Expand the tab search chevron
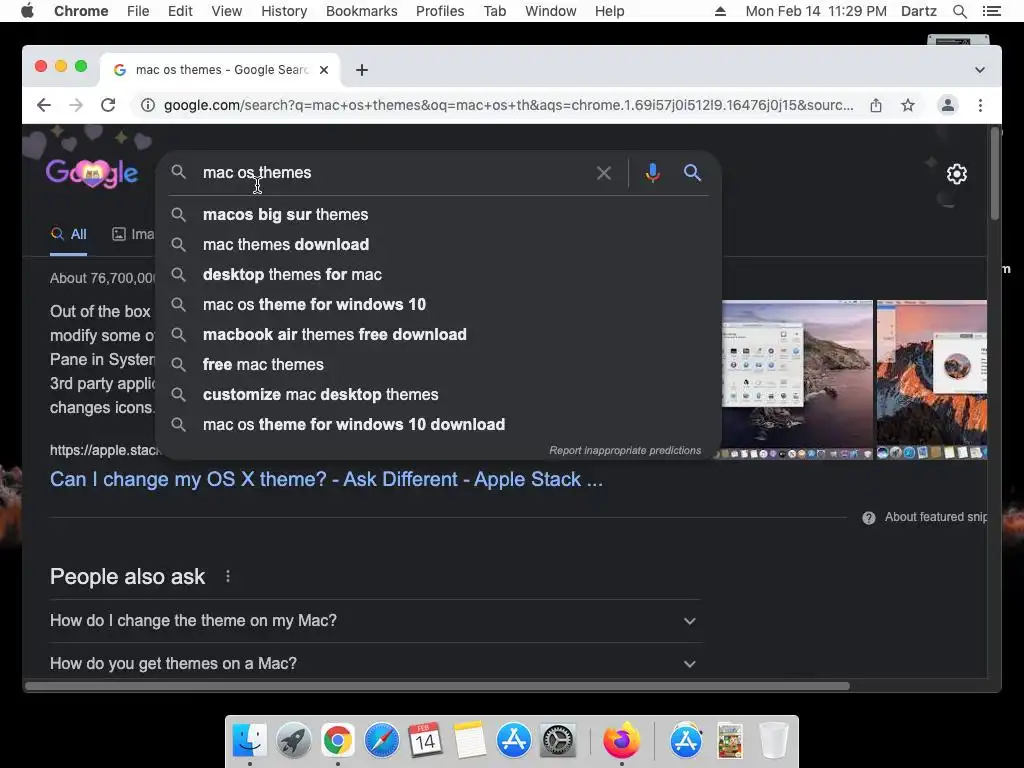 (x=980, y=70)
